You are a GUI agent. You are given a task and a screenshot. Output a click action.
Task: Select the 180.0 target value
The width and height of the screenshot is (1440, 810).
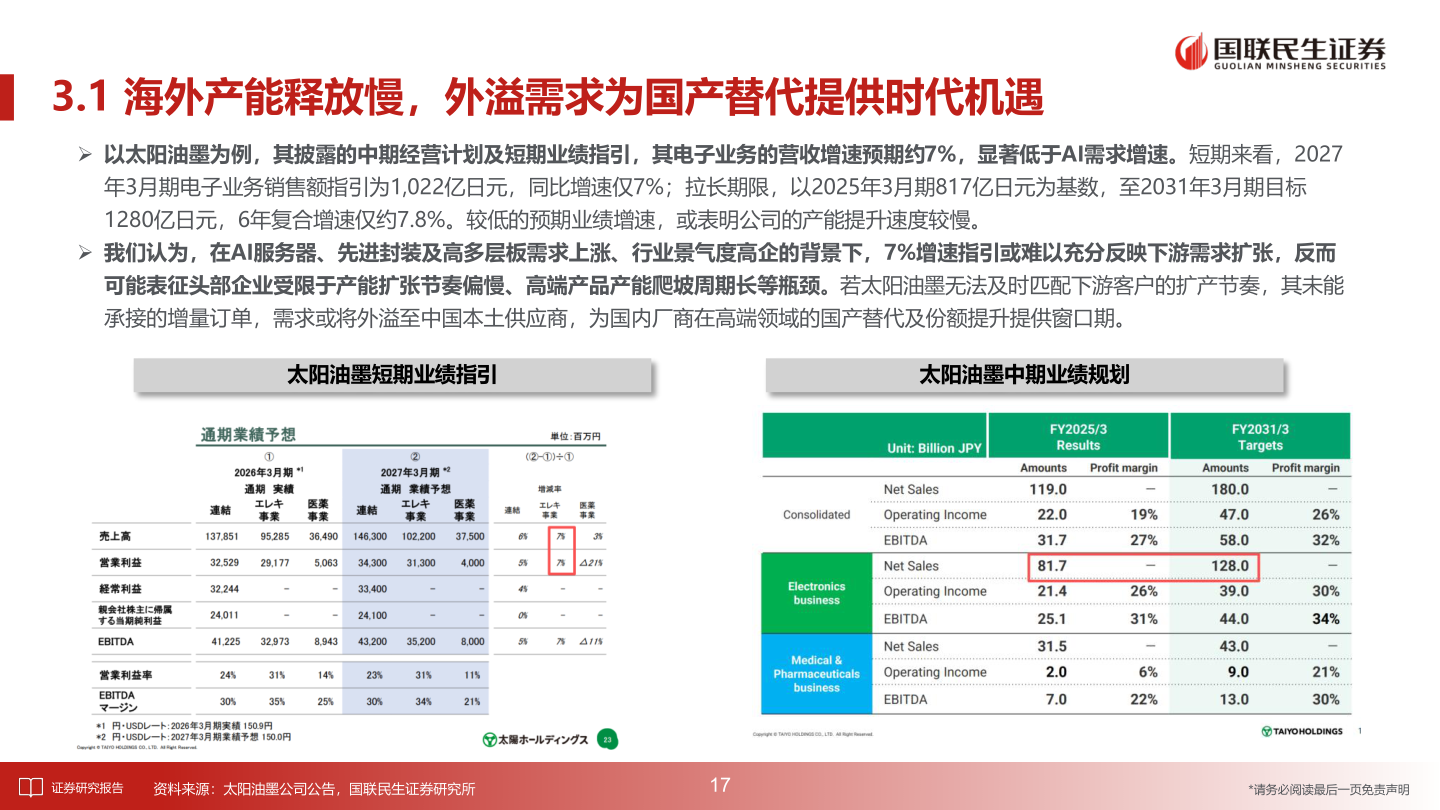[x=1230, y=489]
